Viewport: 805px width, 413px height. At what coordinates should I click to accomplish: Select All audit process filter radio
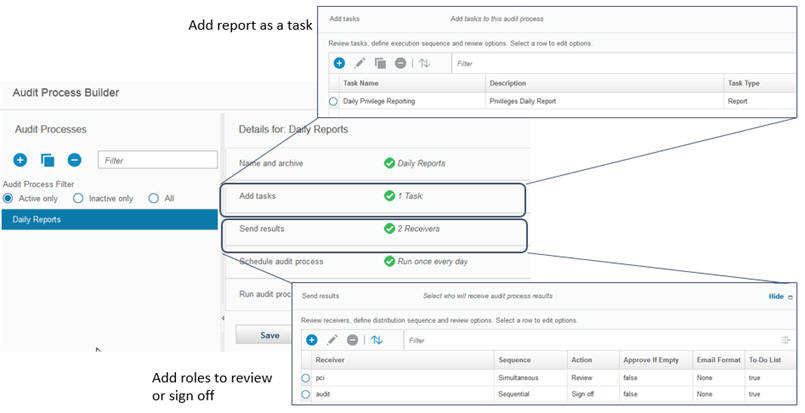pos(153,198)
